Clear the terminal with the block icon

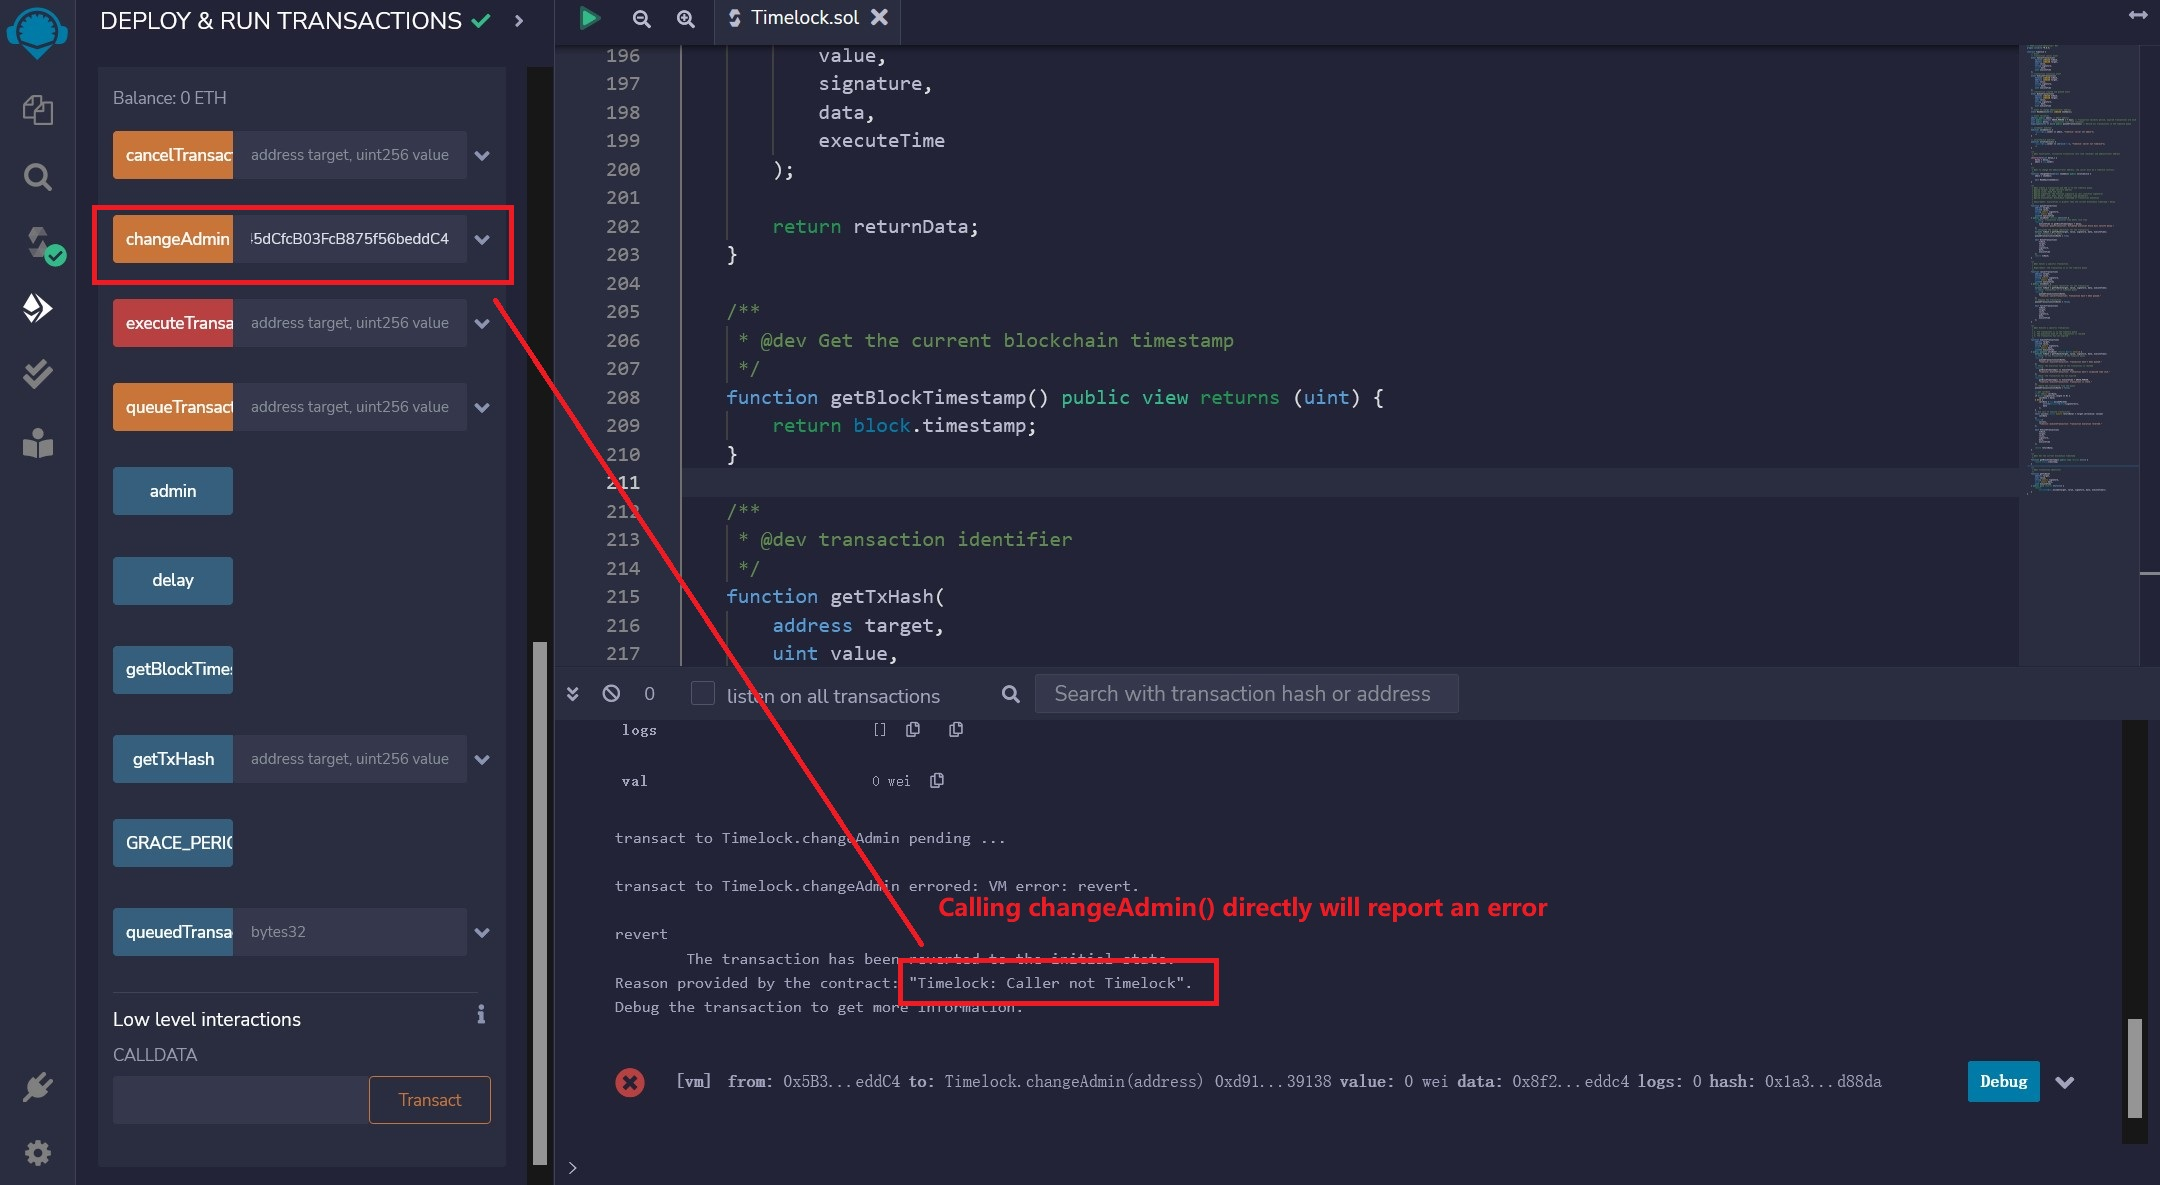pyautogui.click(x=610, y=693)
